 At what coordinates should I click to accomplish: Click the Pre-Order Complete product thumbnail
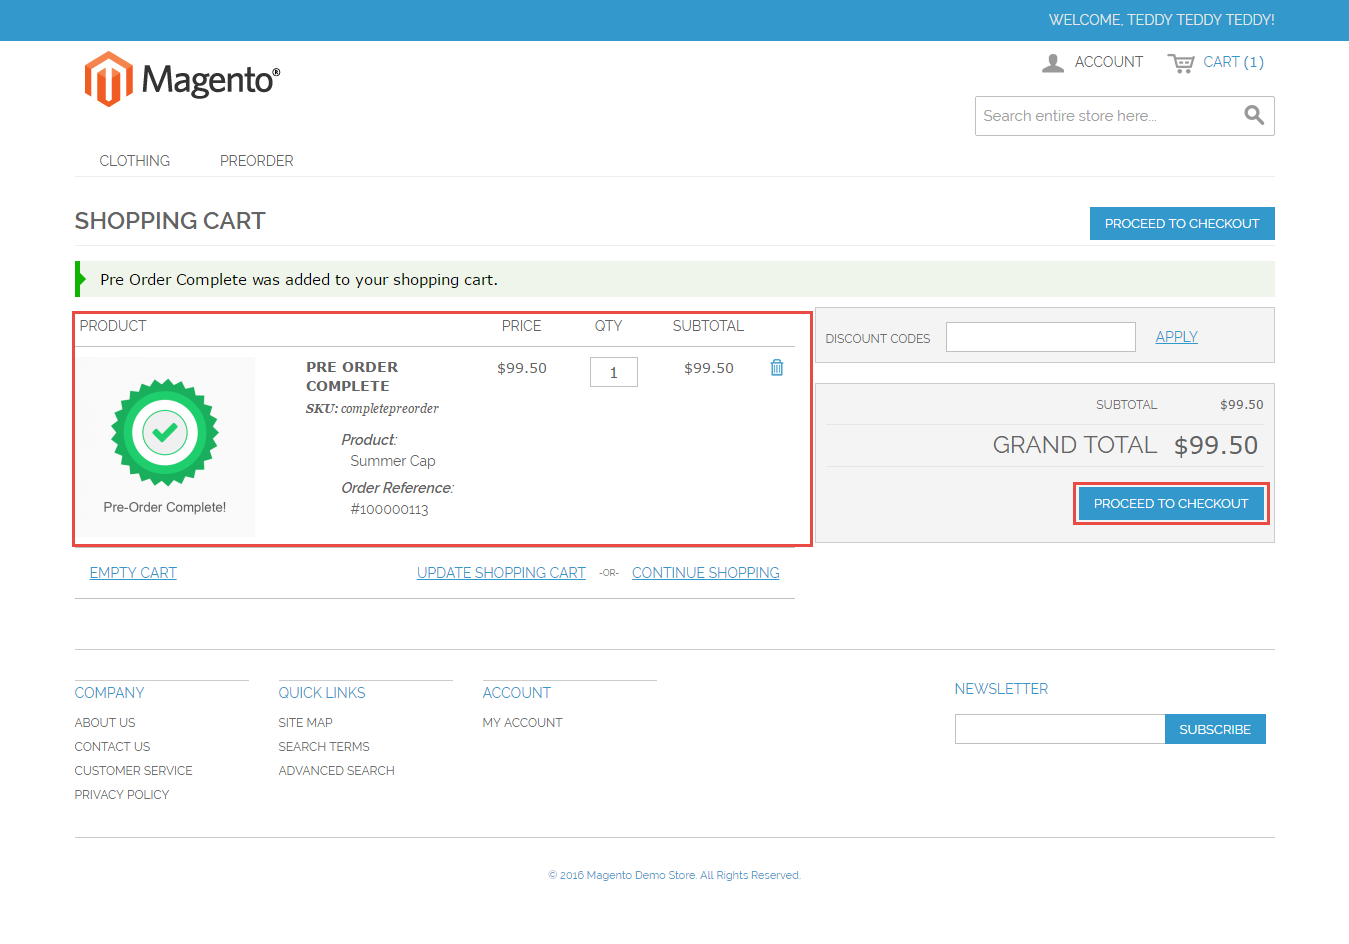click(164, 434)
